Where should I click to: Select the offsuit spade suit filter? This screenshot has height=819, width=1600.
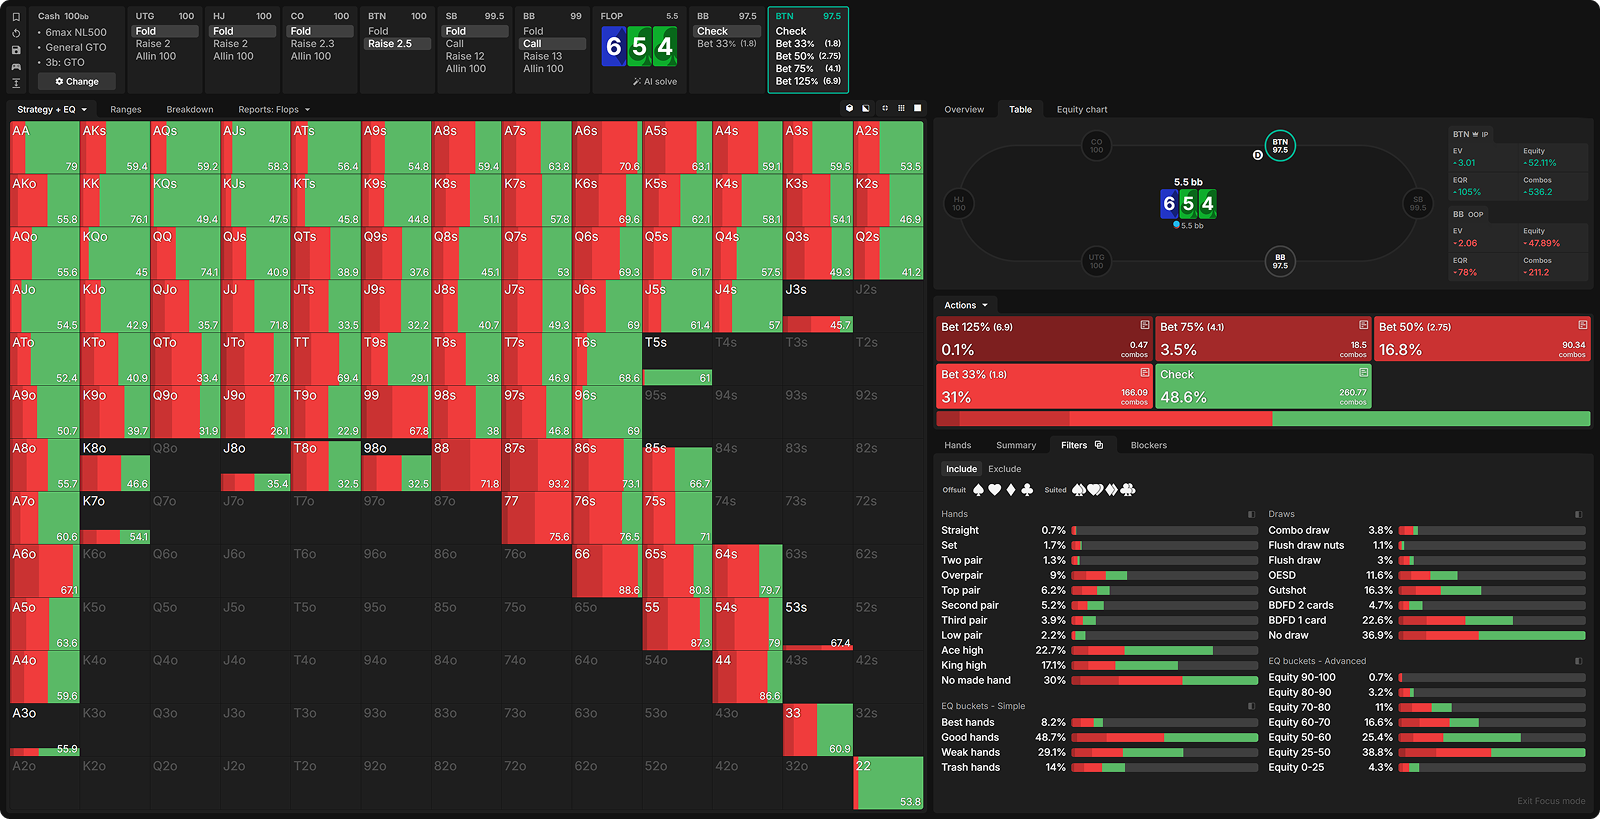(978, 490)
